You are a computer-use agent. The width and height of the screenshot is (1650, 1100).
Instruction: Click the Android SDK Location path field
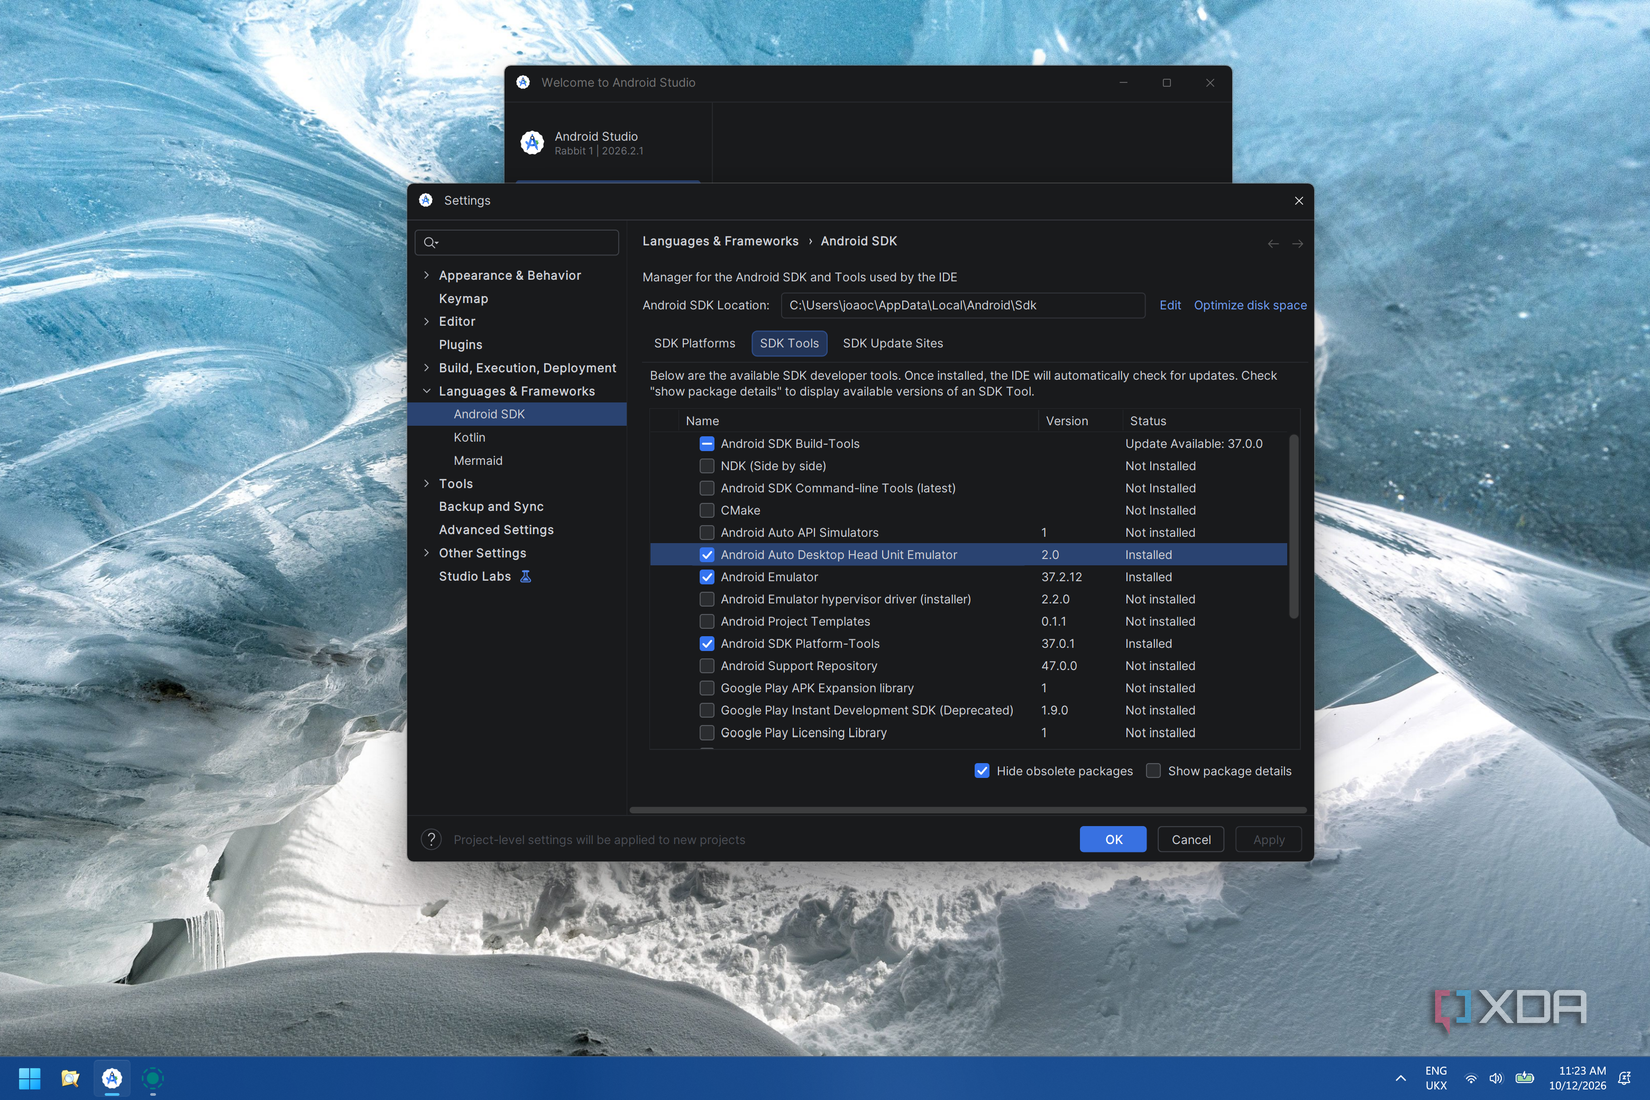coord(963,306)
